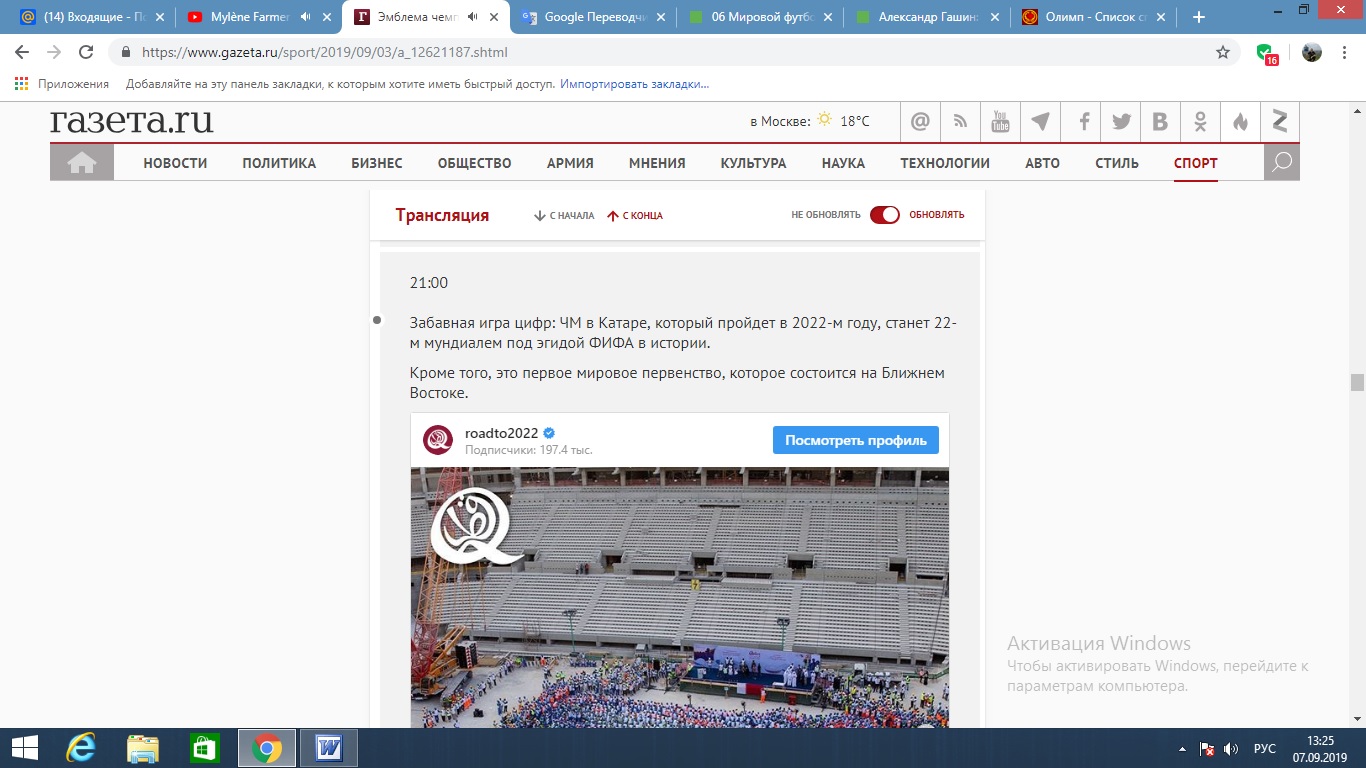Viewport: 1366px width, 768px height.
Task: Open ПОЛИТИКА section
Action: (279, 163)
